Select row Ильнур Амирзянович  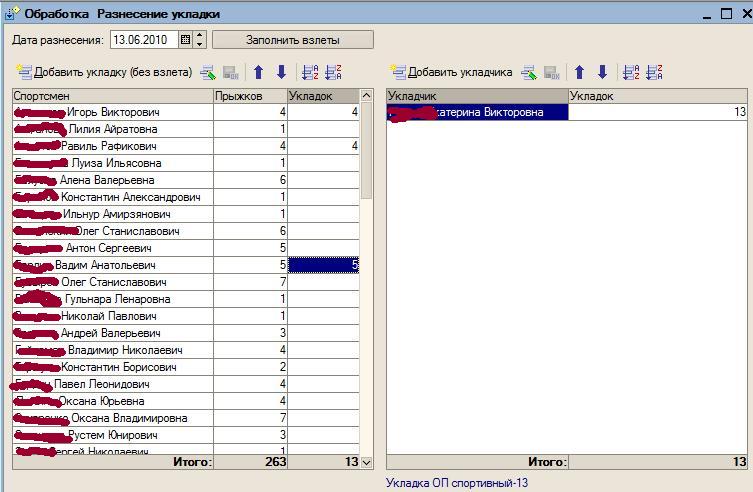tap(186, 214)
